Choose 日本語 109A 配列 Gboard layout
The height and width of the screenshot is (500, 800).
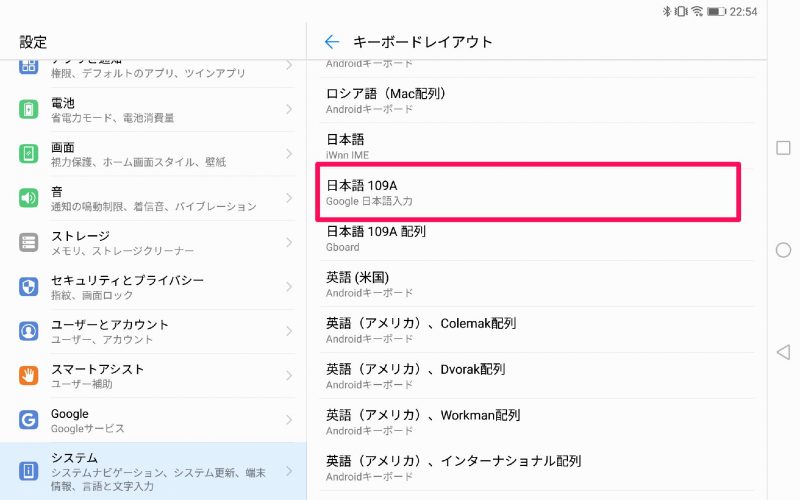tap(537, 238)
